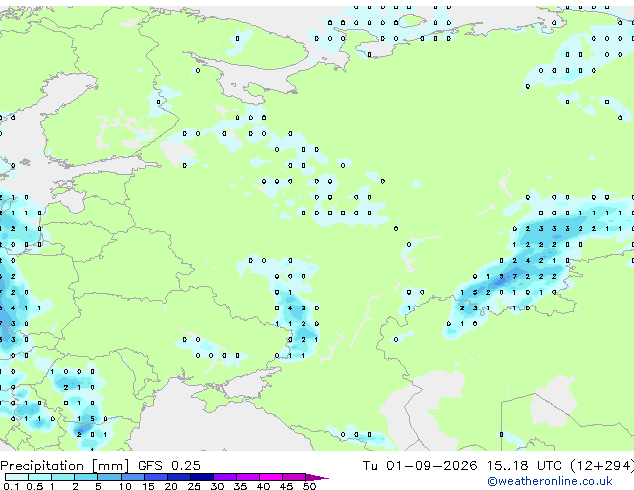Screen dimensions: 634x490
Task: Click the '25' legend scale label
Action: [x=194, y=486]
